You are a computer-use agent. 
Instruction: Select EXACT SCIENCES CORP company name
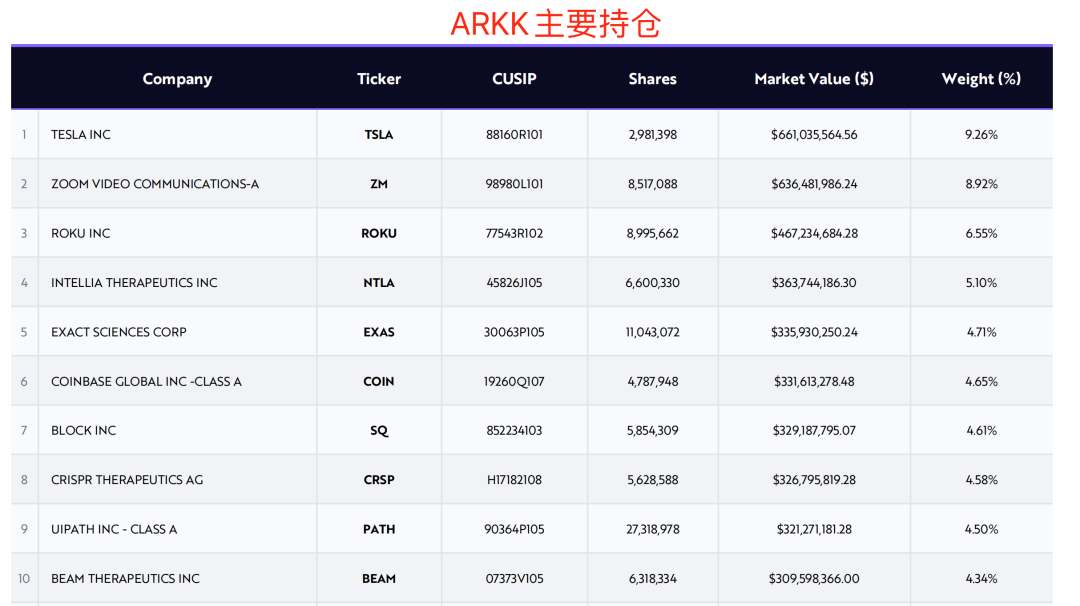pyautogui.click(x=118, y=333)
